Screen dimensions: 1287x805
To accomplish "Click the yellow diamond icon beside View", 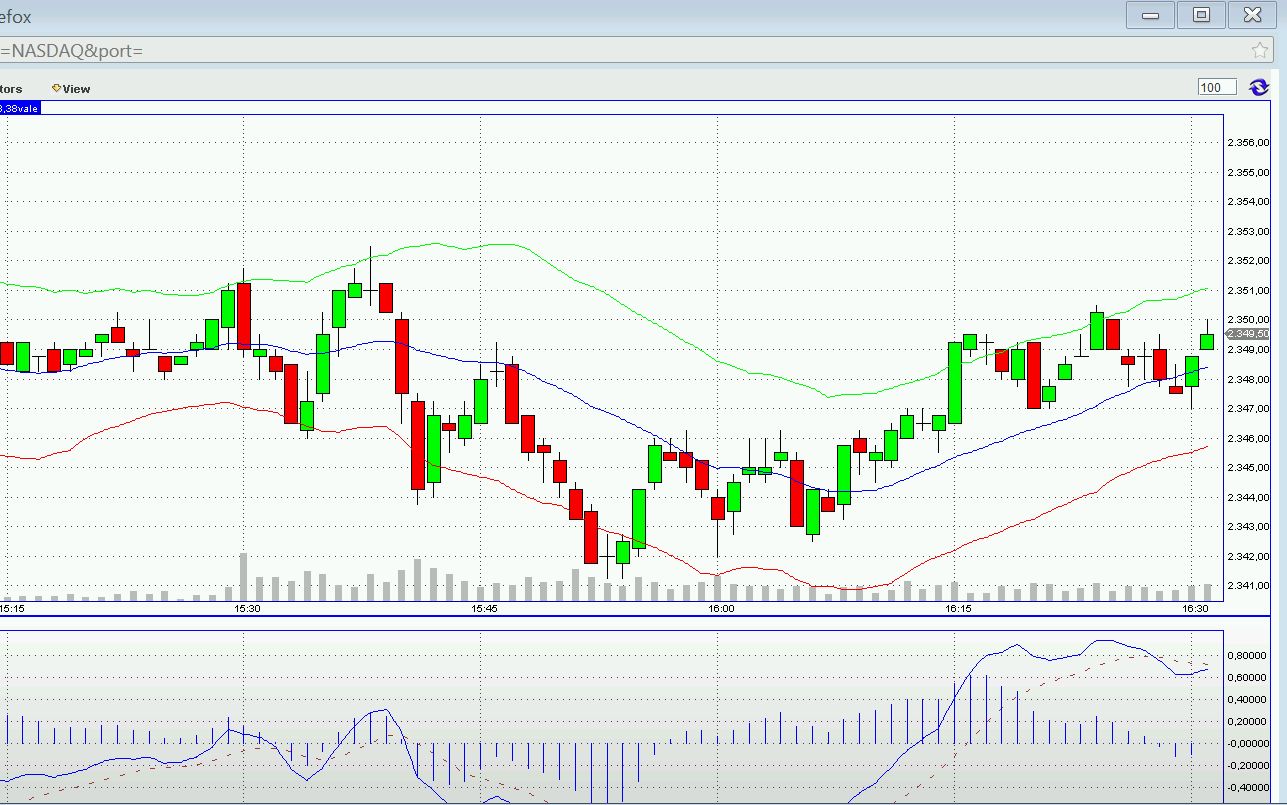I will (55, 88).
